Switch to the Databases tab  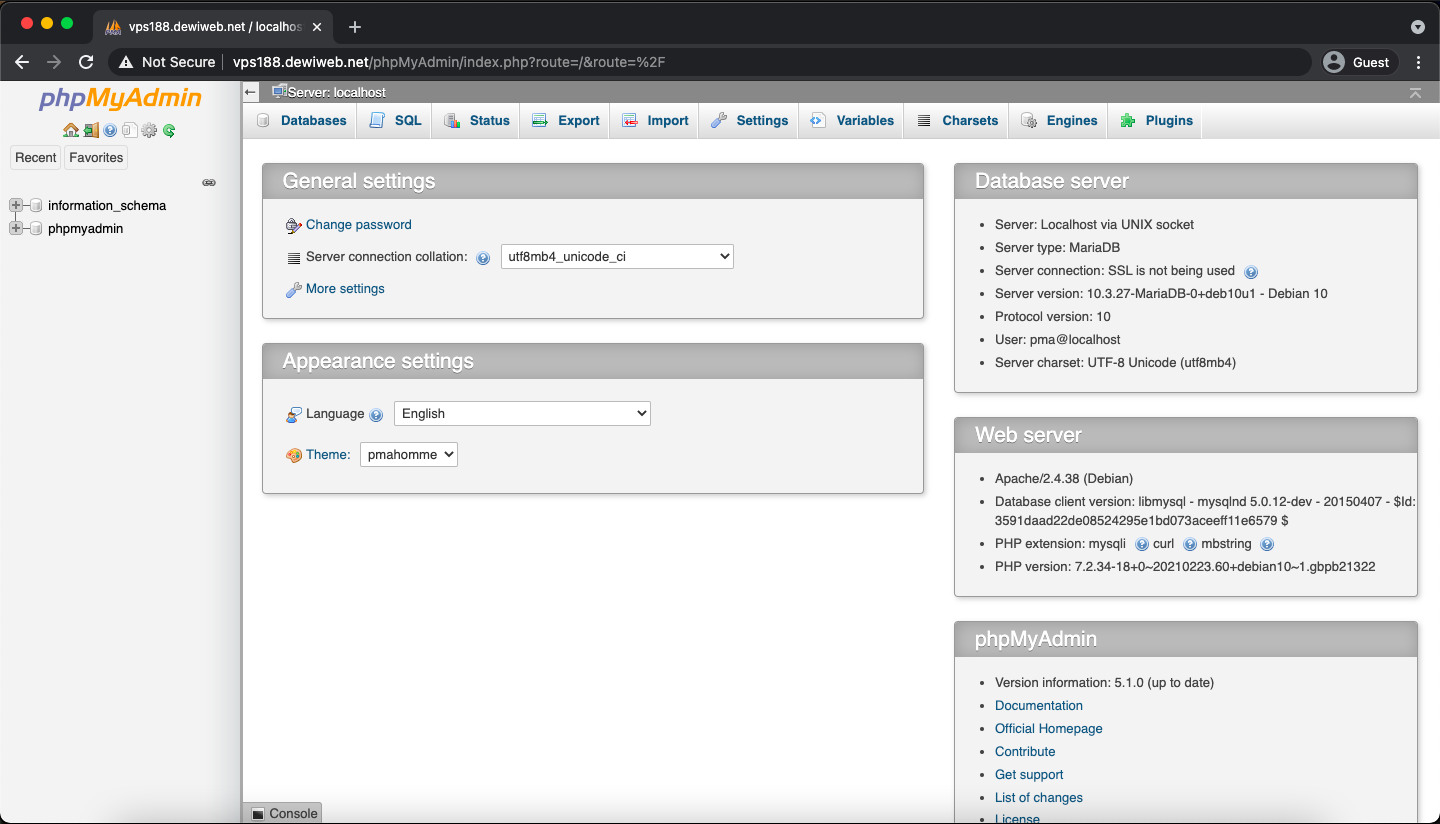(x=302, y=121)
